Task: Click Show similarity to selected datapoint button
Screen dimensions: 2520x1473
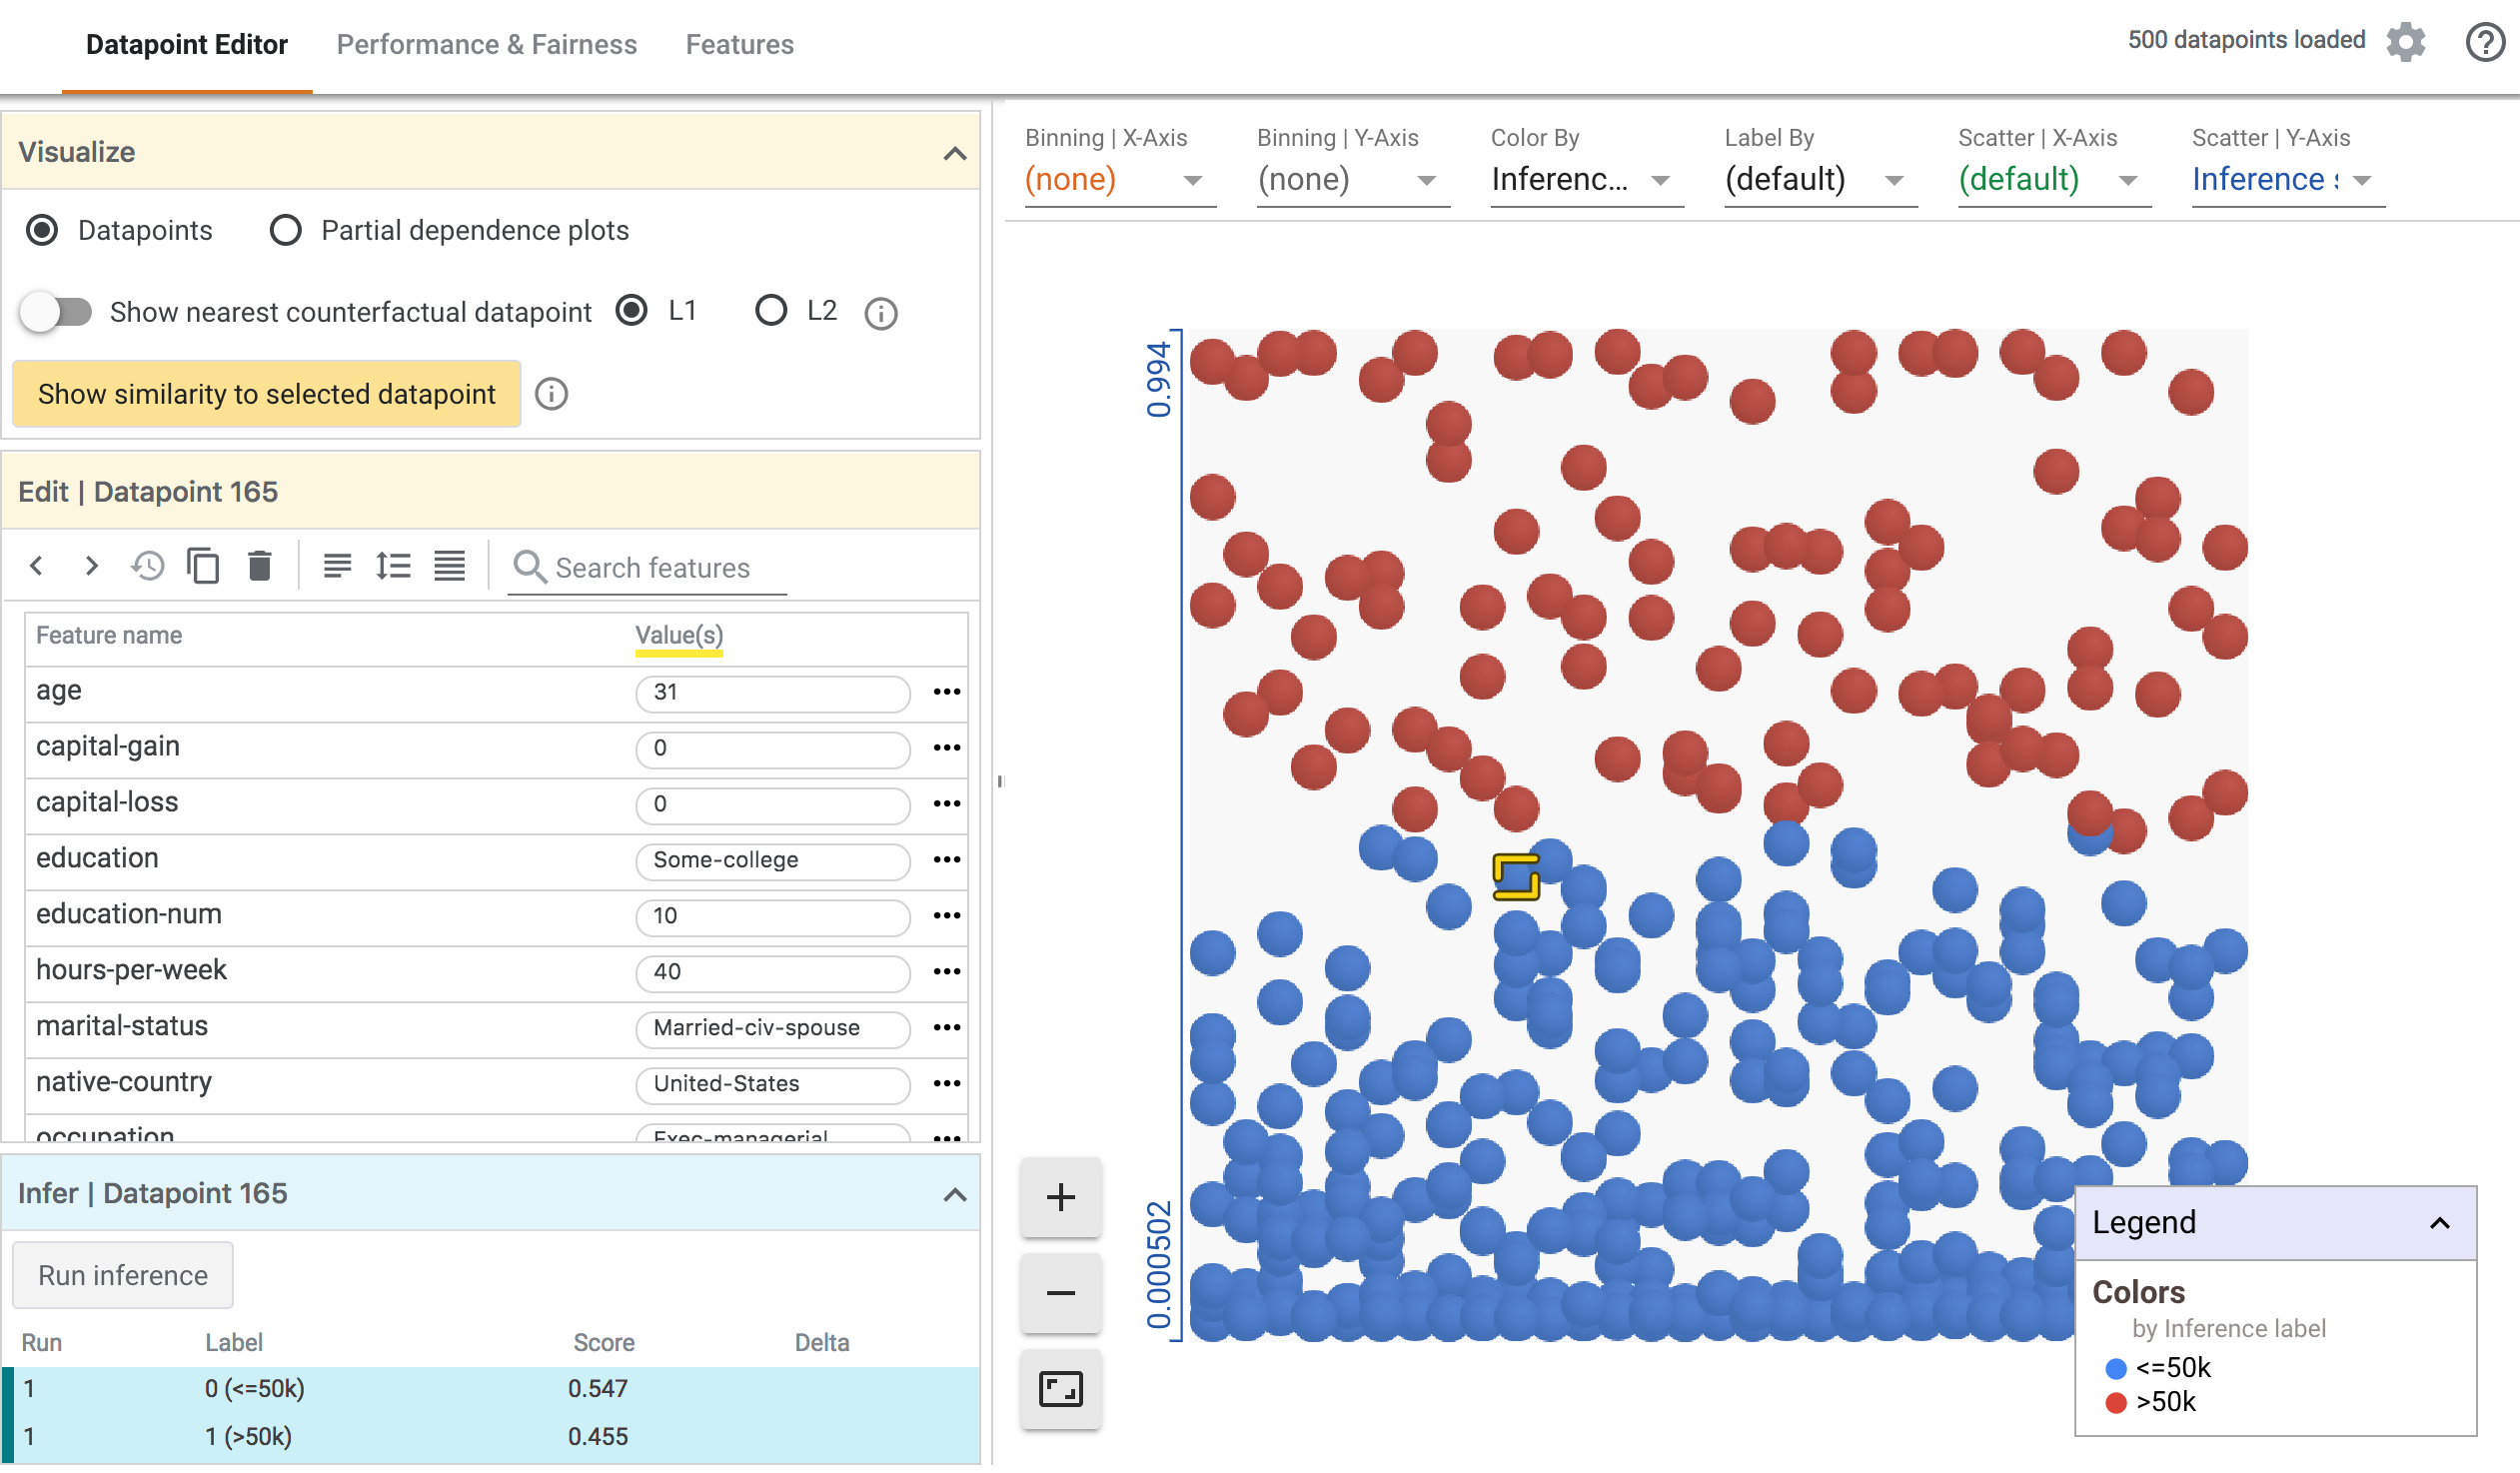Action: (265, 393)
